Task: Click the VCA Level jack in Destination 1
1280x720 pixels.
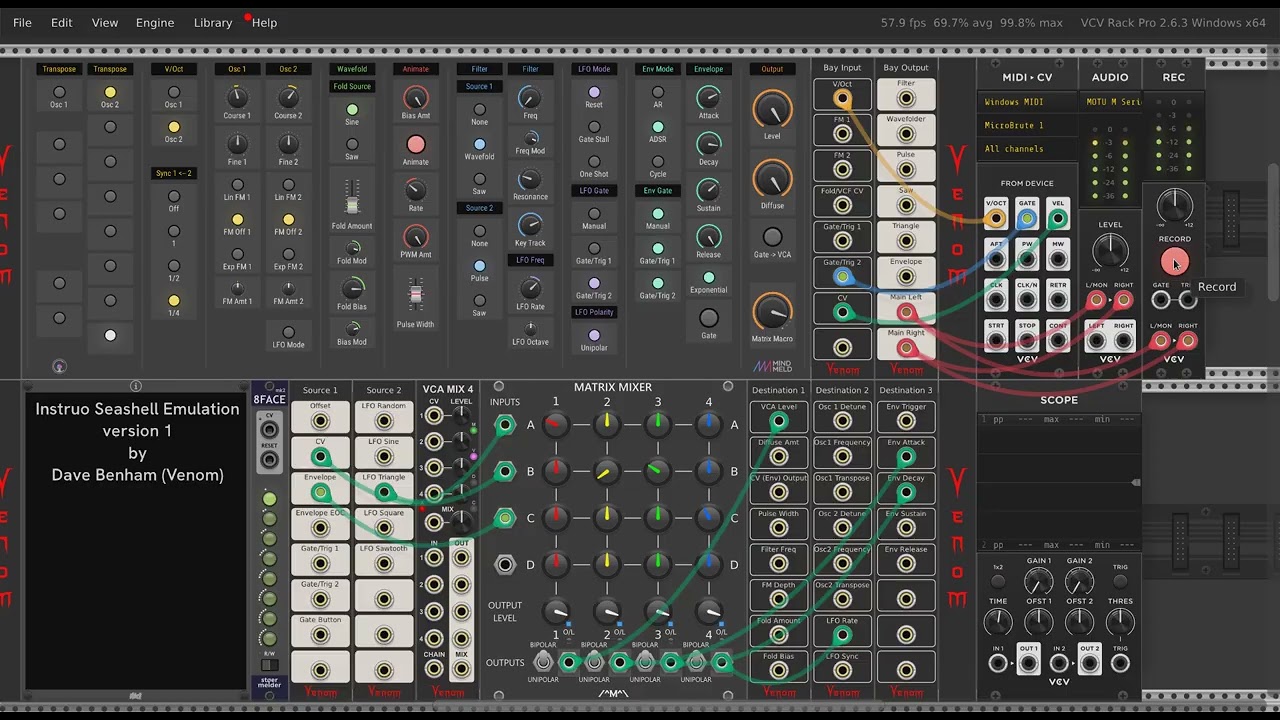Action: coord(778,421)
